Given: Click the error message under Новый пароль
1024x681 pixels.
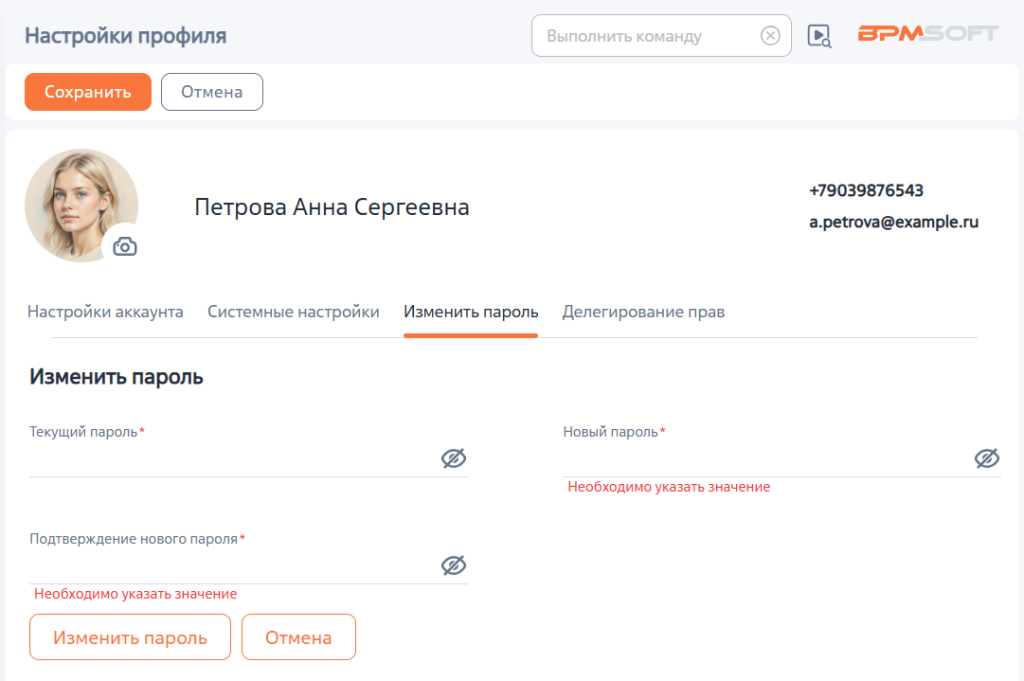Looking at the screenshot, I should click(669, 487).
